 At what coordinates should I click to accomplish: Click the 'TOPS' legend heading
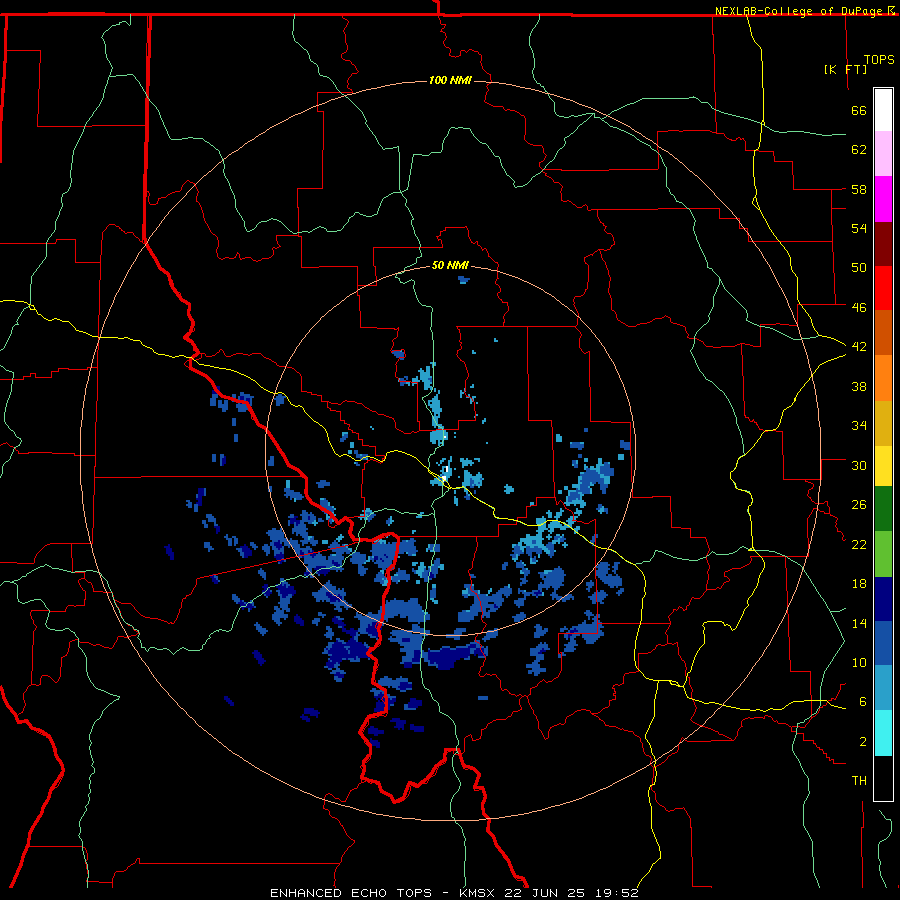(879, 60)
